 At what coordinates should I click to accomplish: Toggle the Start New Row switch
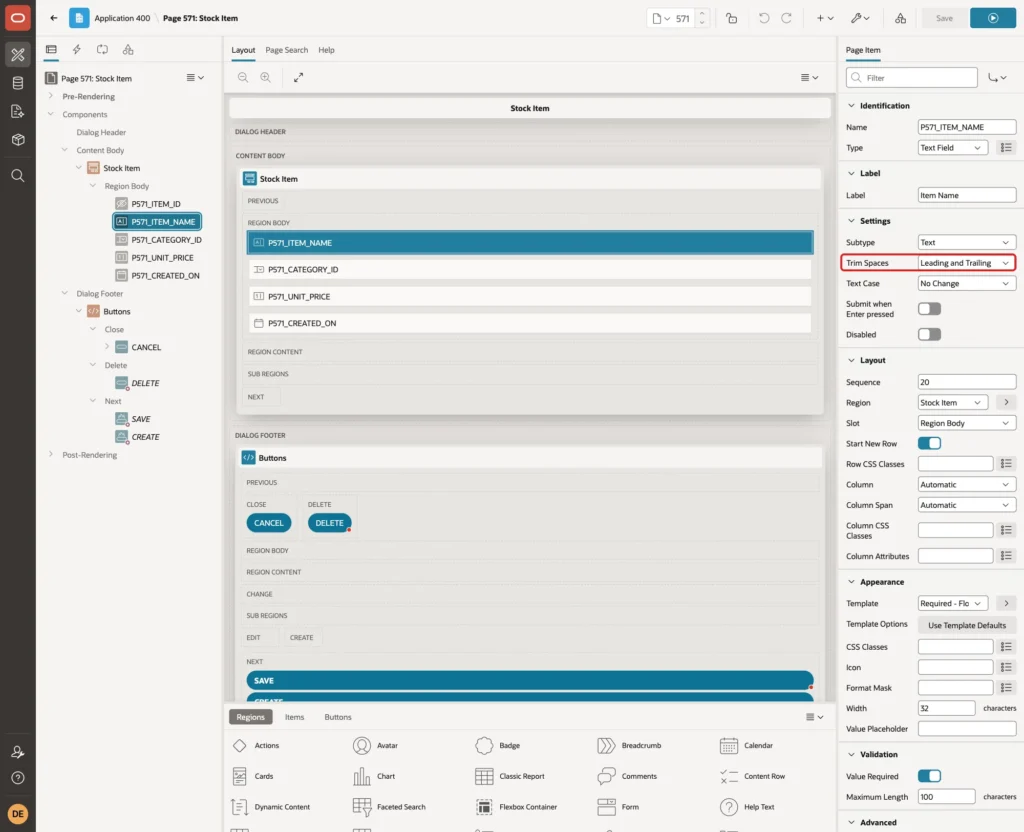[x=929, y=443]
